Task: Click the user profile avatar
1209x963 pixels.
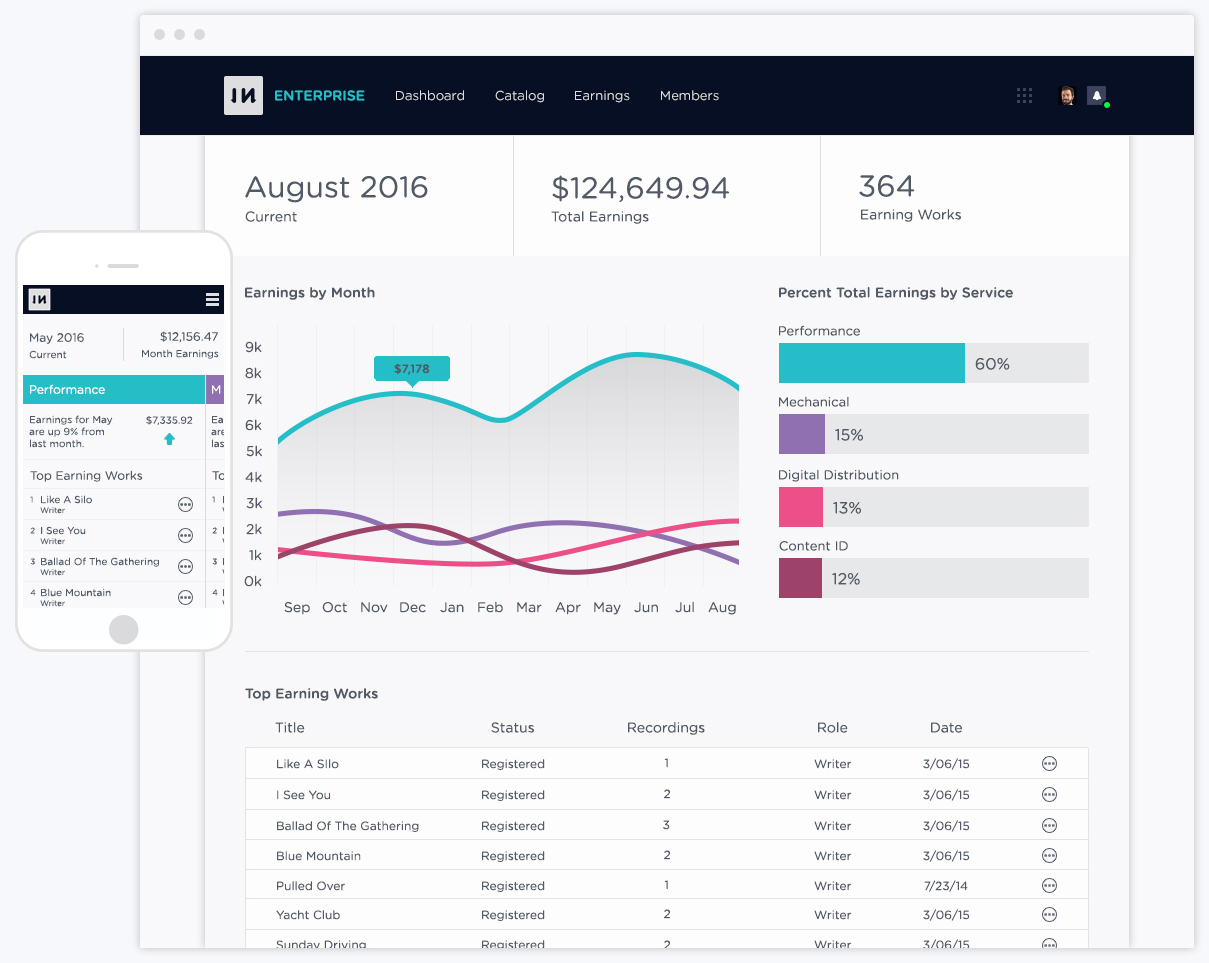Action: tap(1067, 96)
